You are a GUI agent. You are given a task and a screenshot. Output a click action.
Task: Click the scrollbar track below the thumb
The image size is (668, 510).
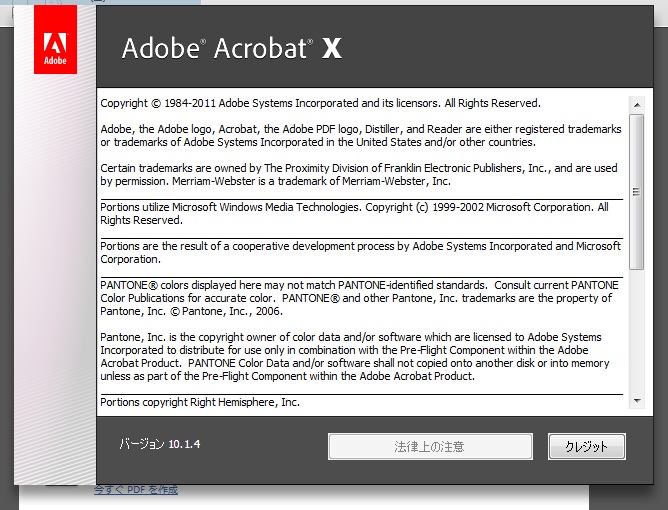(x=635, y=320)
